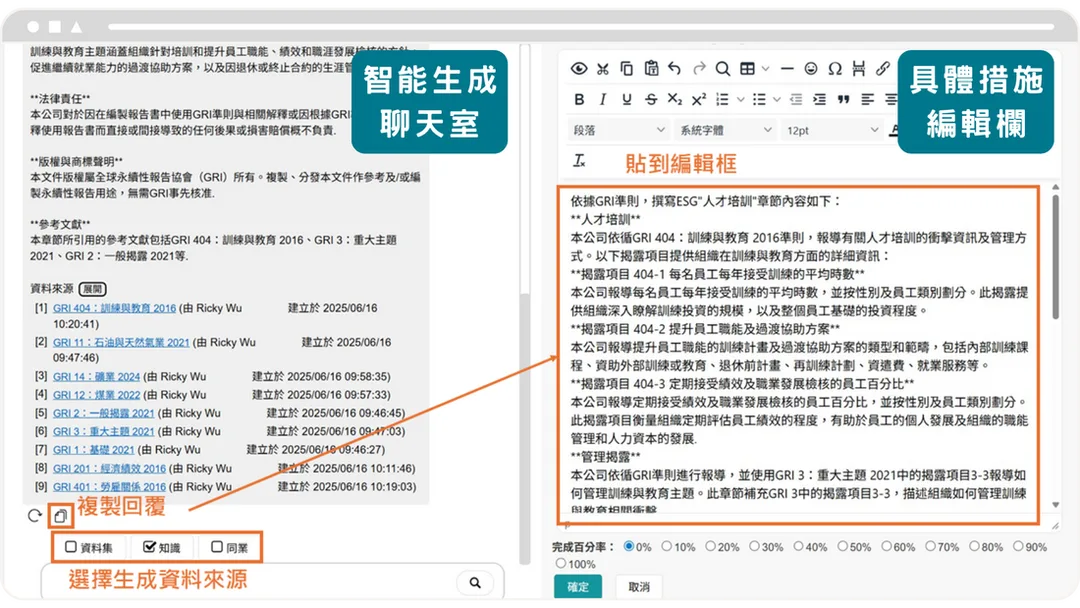Open the 系統字體 font dropdown
Viewport: 1080px width, 608px height.
click(x=725, y=130)
